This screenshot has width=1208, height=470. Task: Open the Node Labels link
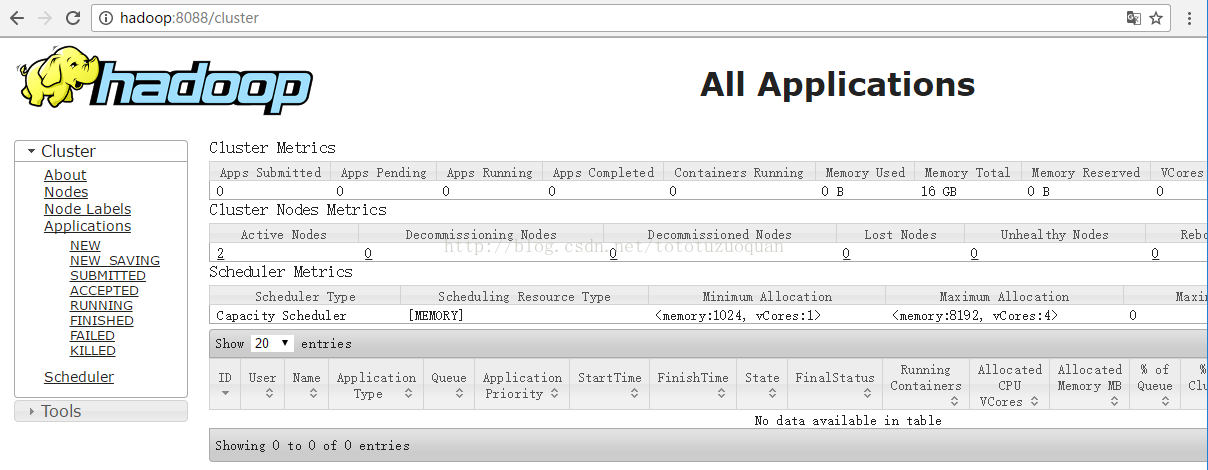click(x=87, y=209)
